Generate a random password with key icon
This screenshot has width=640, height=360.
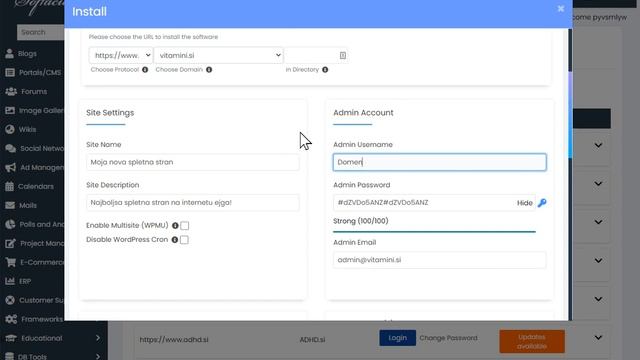click(542, 203)
